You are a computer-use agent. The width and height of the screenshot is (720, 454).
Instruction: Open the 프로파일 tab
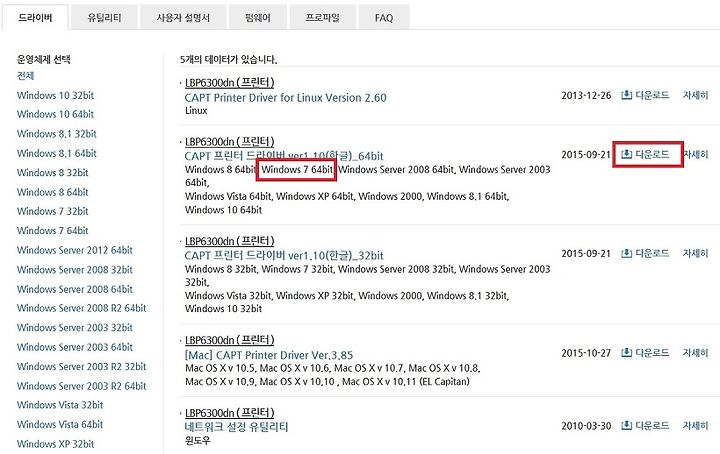pyautogui.click(x=322, y=17)
